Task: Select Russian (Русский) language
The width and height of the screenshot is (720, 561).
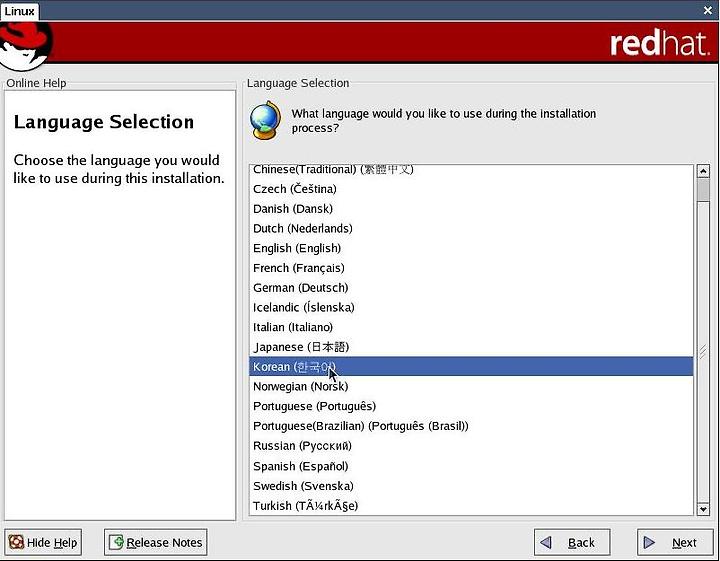Action: 471,445
